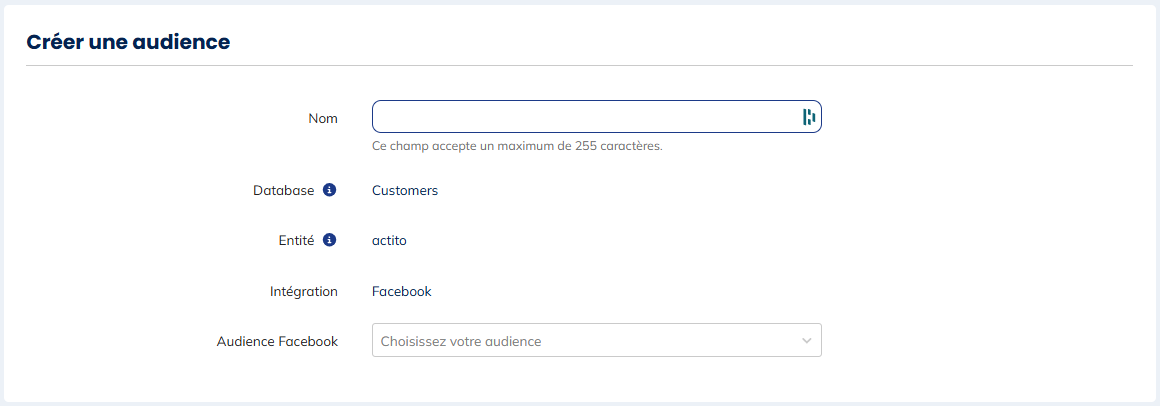Open the "Choisissez votre audience" combo box
Viewport: 1160px width, 406px height.
[x=580, y=341]
